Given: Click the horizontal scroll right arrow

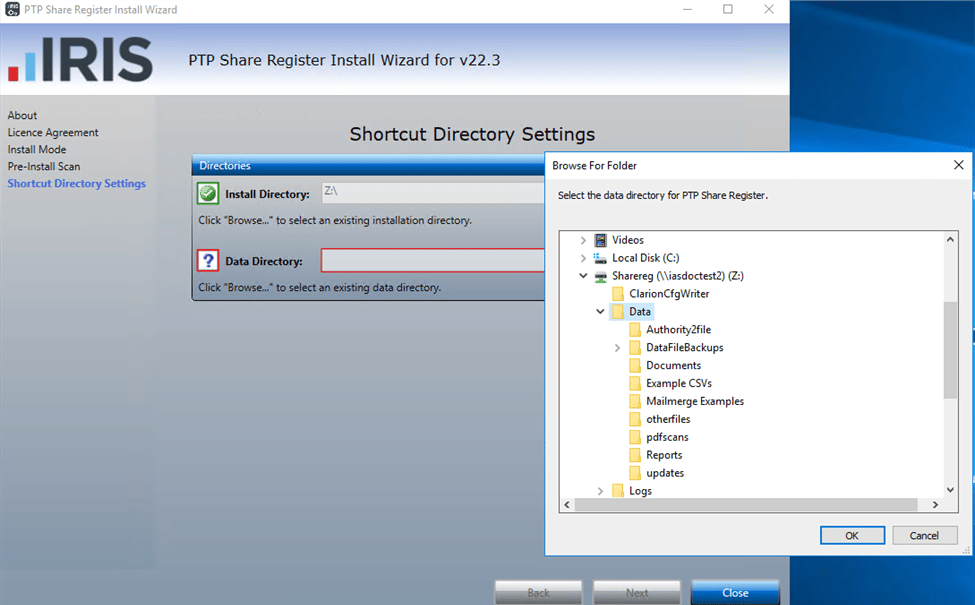Looking at the screenshot, I should point(935,505).
